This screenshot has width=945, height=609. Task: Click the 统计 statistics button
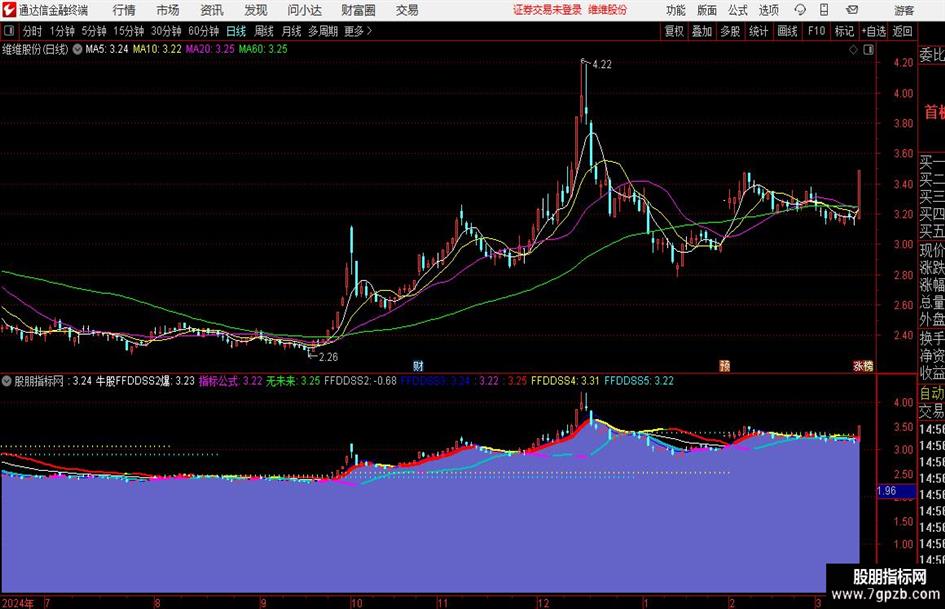click(758, 31)
